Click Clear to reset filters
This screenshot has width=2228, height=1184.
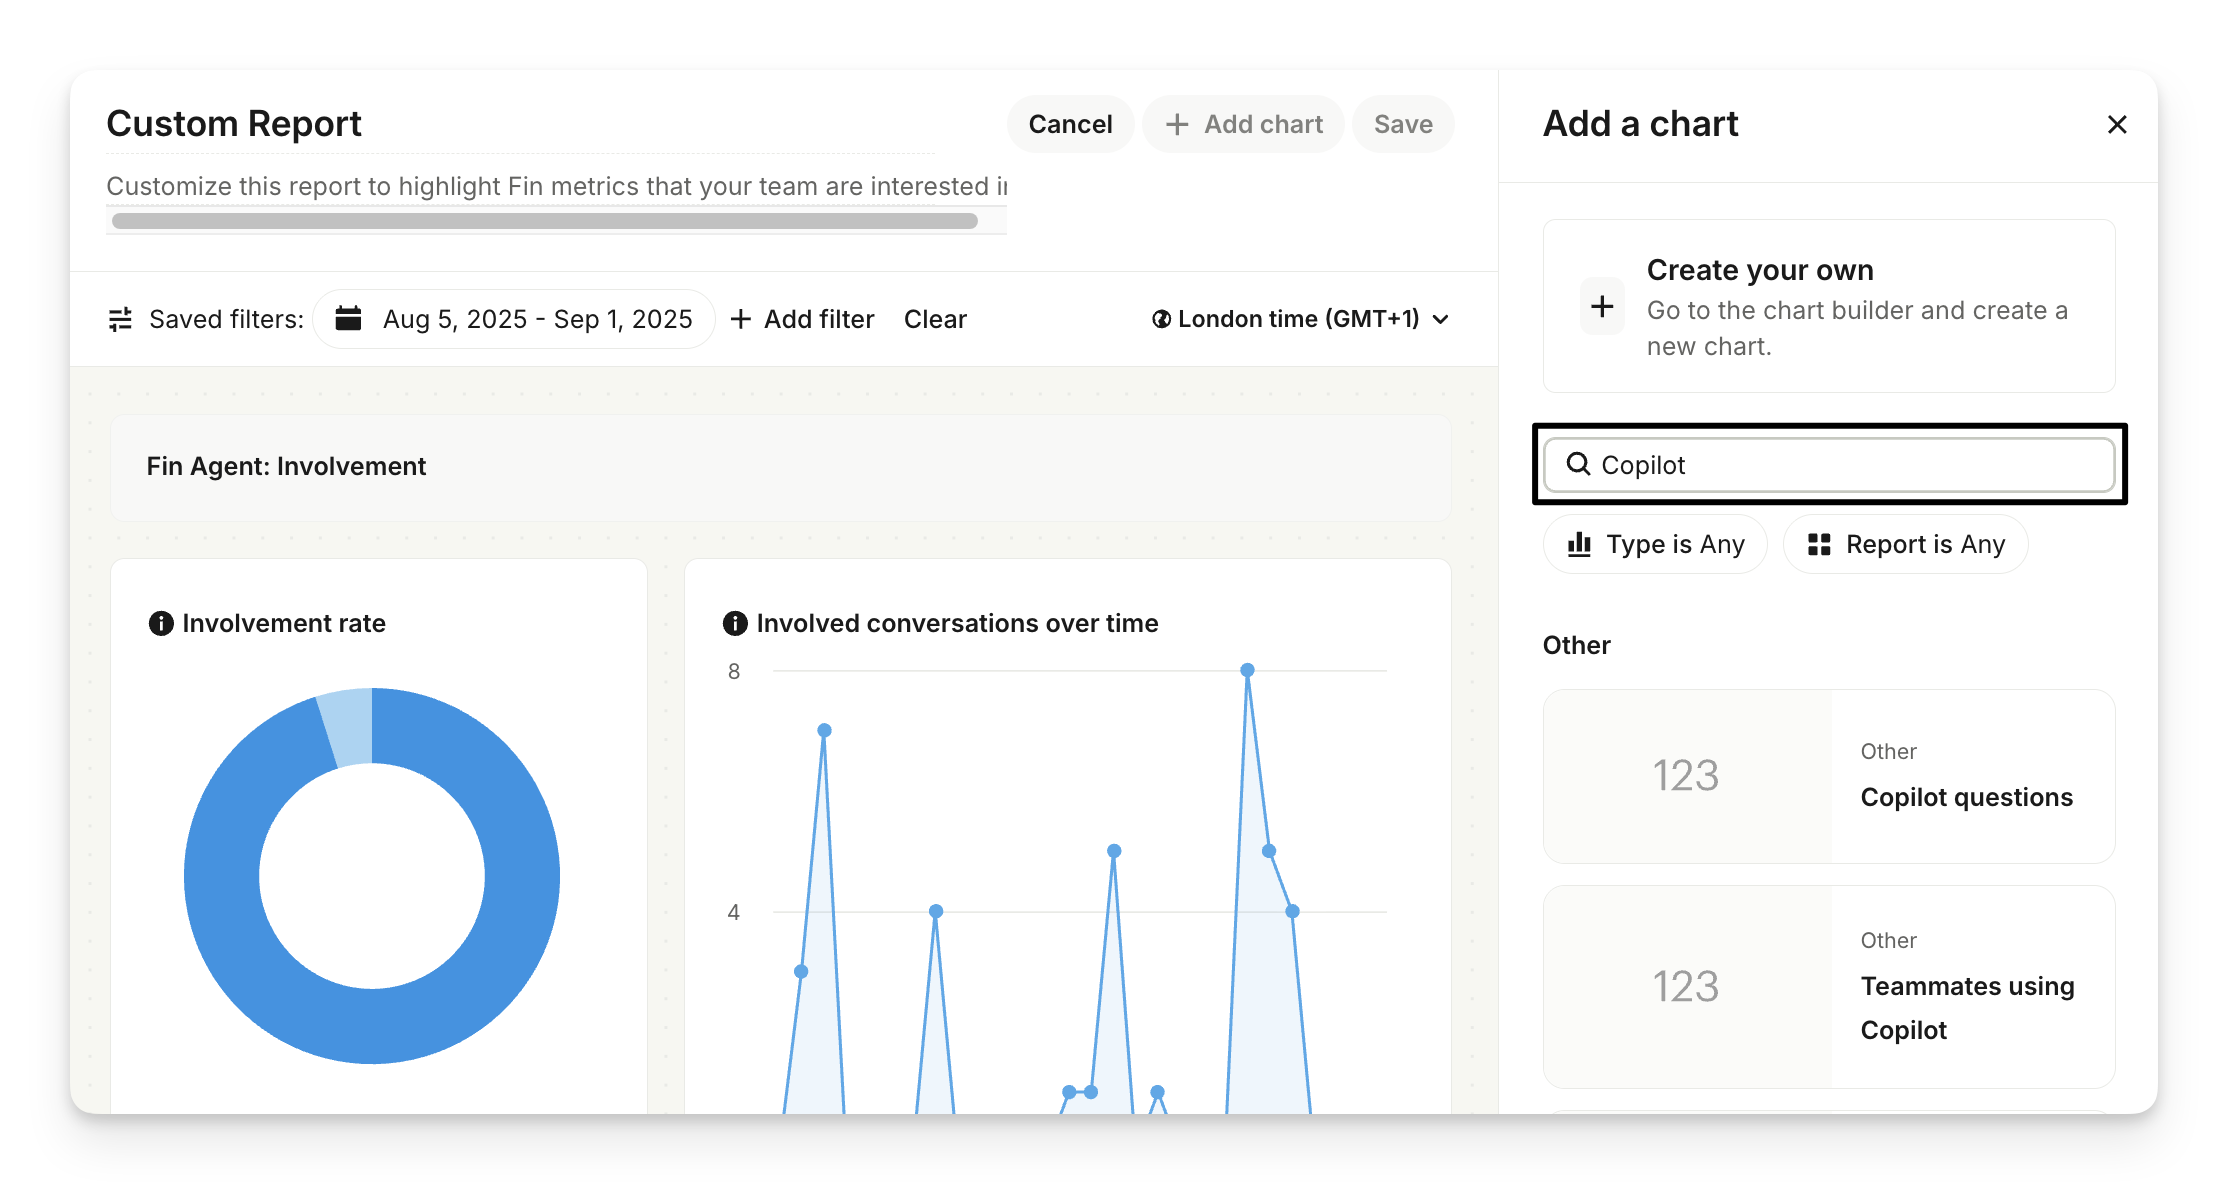[x=935, y=319]
